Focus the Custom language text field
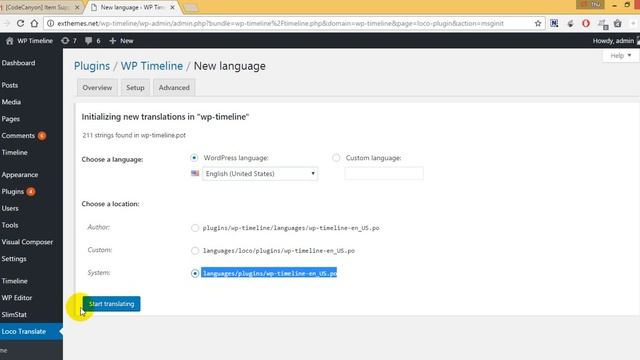Viewport: 640px width, 360px height. [384, 173]
